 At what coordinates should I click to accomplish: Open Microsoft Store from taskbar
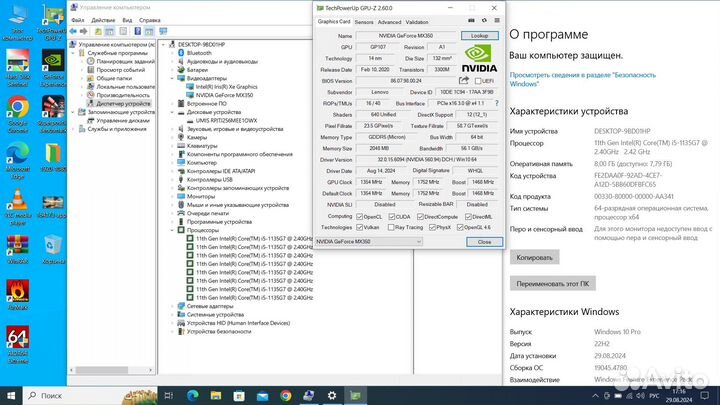(x=239, y=395)
